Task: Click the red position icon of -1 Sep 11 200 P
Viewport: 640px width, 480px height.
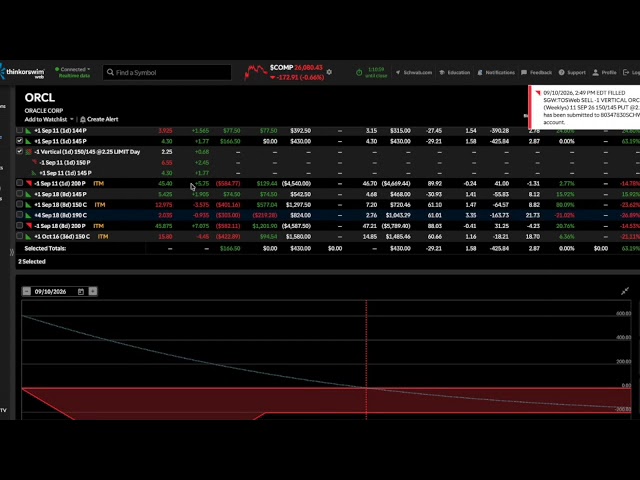Action: tap(29, 183)
